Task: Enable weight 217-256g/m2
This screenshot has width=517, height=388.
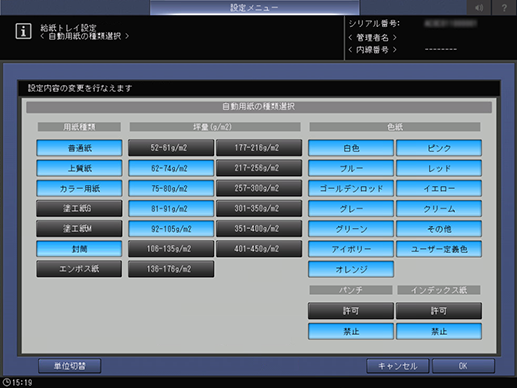Action: (x=259, y=168)
